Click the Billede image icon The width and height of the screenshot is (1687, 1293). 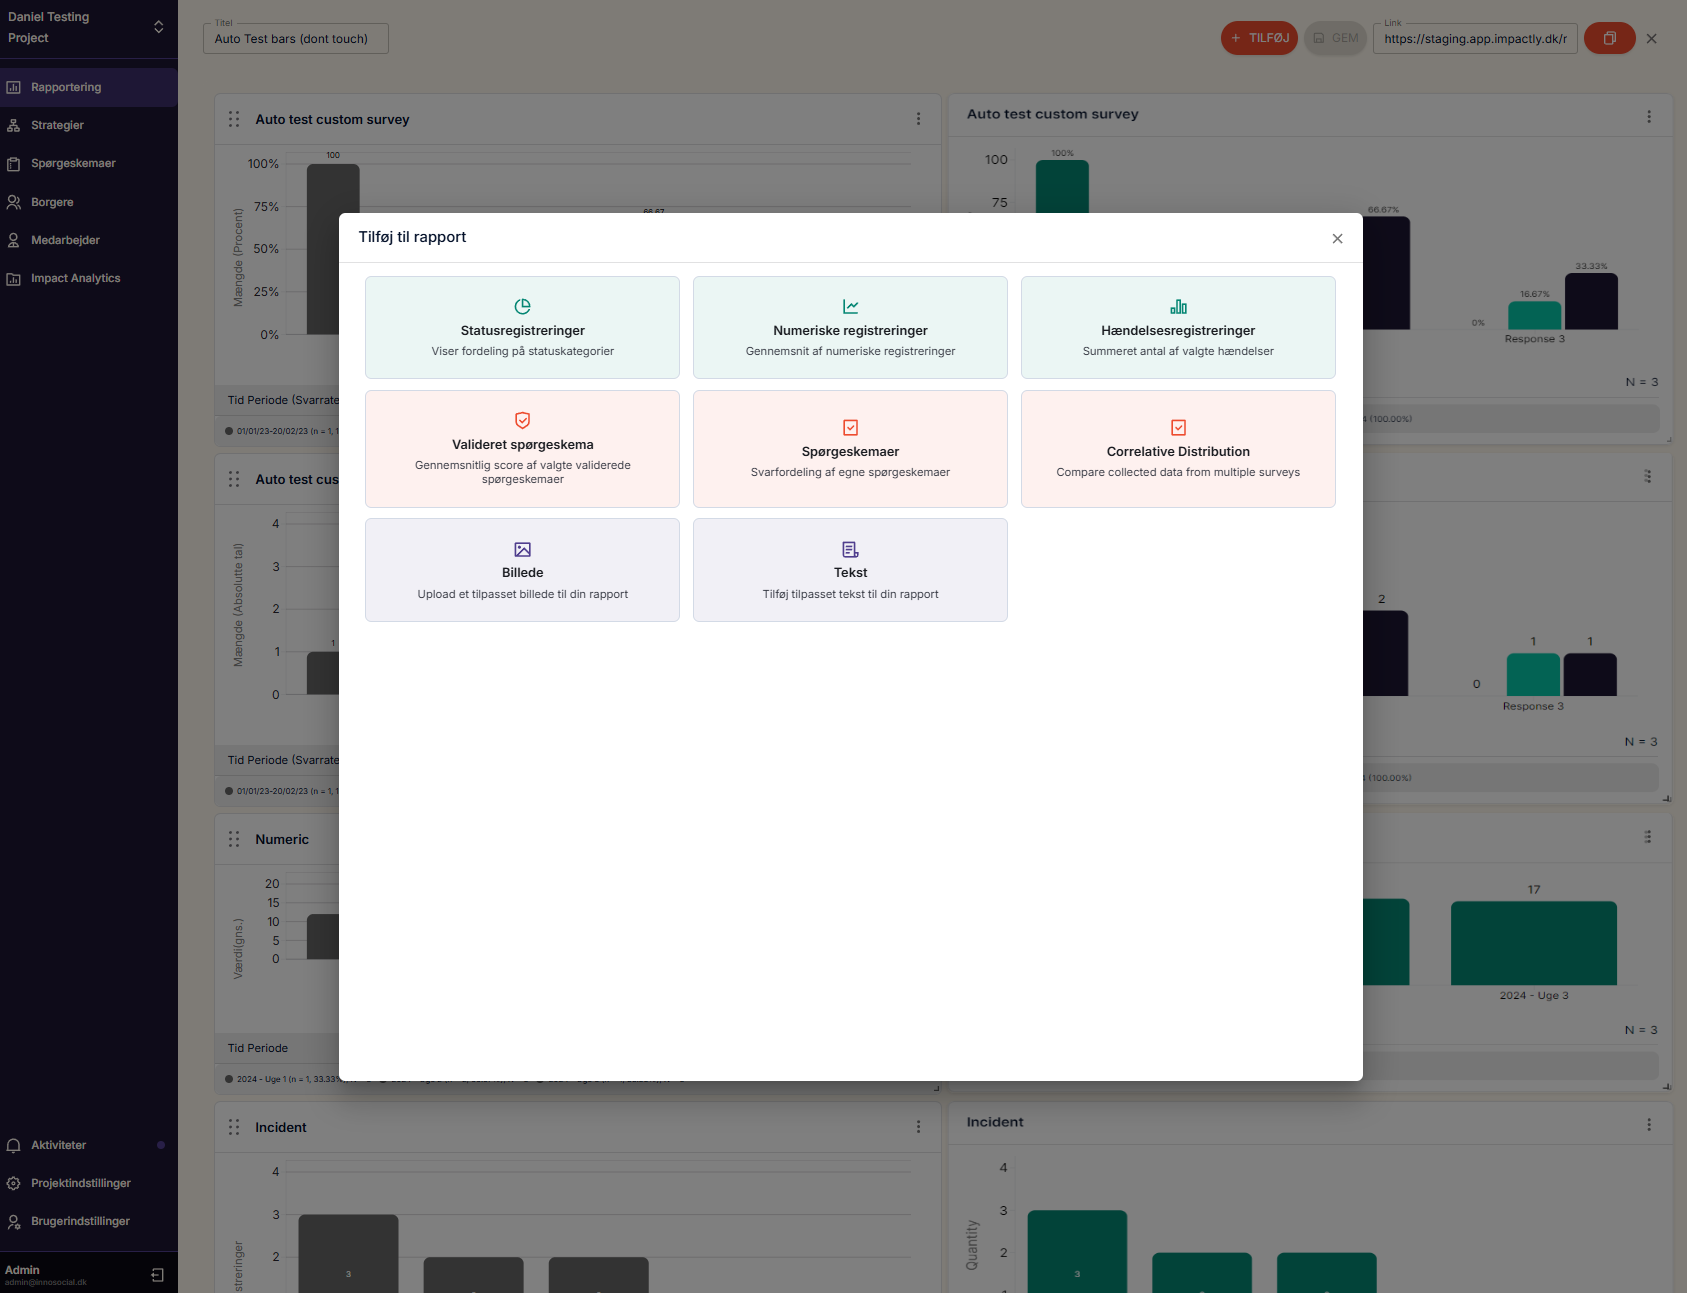(522, 549)
